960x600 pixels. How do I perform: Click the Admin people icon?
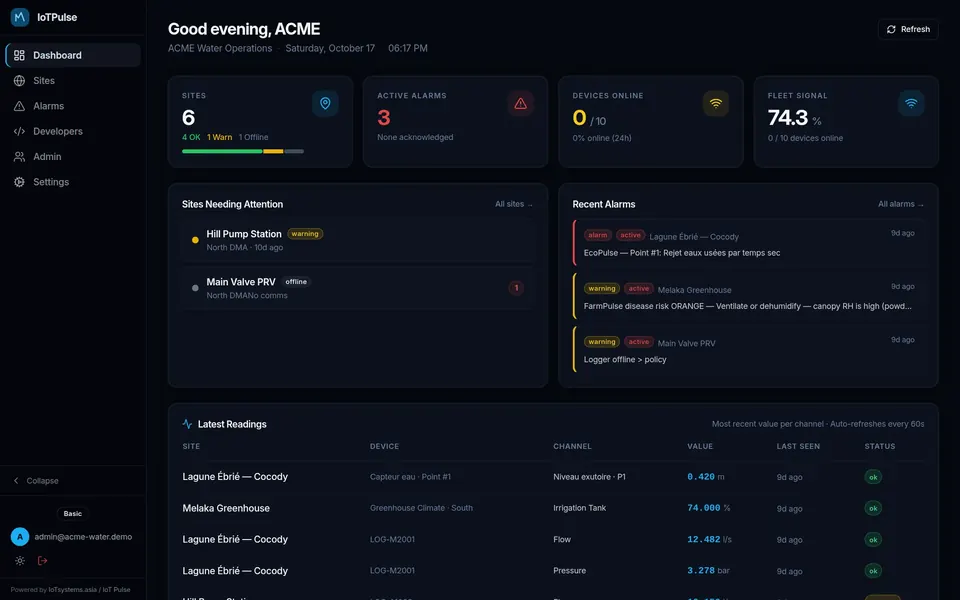coord(20,157)
